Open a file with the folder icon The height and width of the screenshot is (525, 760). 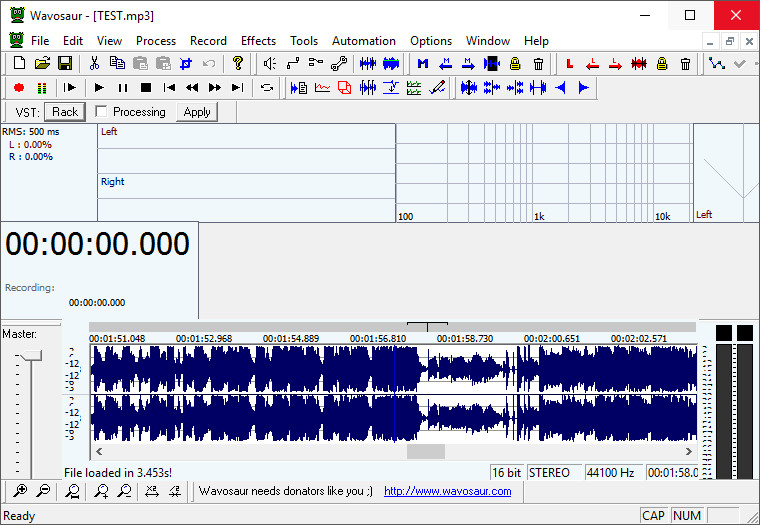[42, 63]
